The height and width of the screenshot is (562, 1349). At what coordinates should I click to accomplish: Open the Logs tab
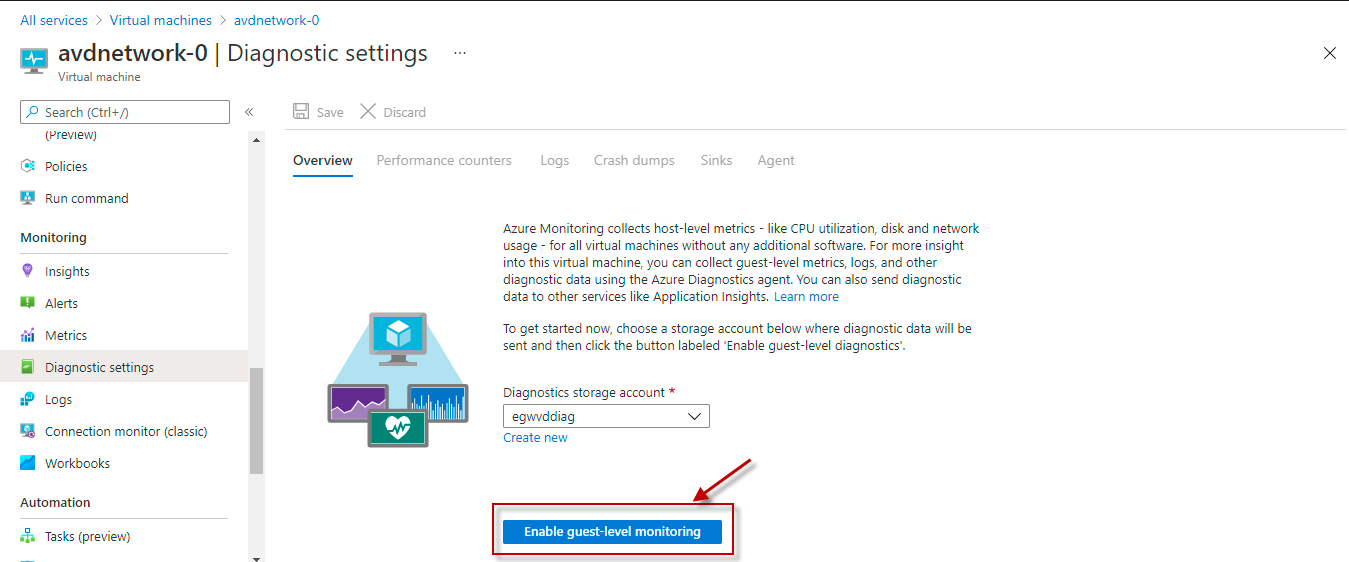coord(554,160)
